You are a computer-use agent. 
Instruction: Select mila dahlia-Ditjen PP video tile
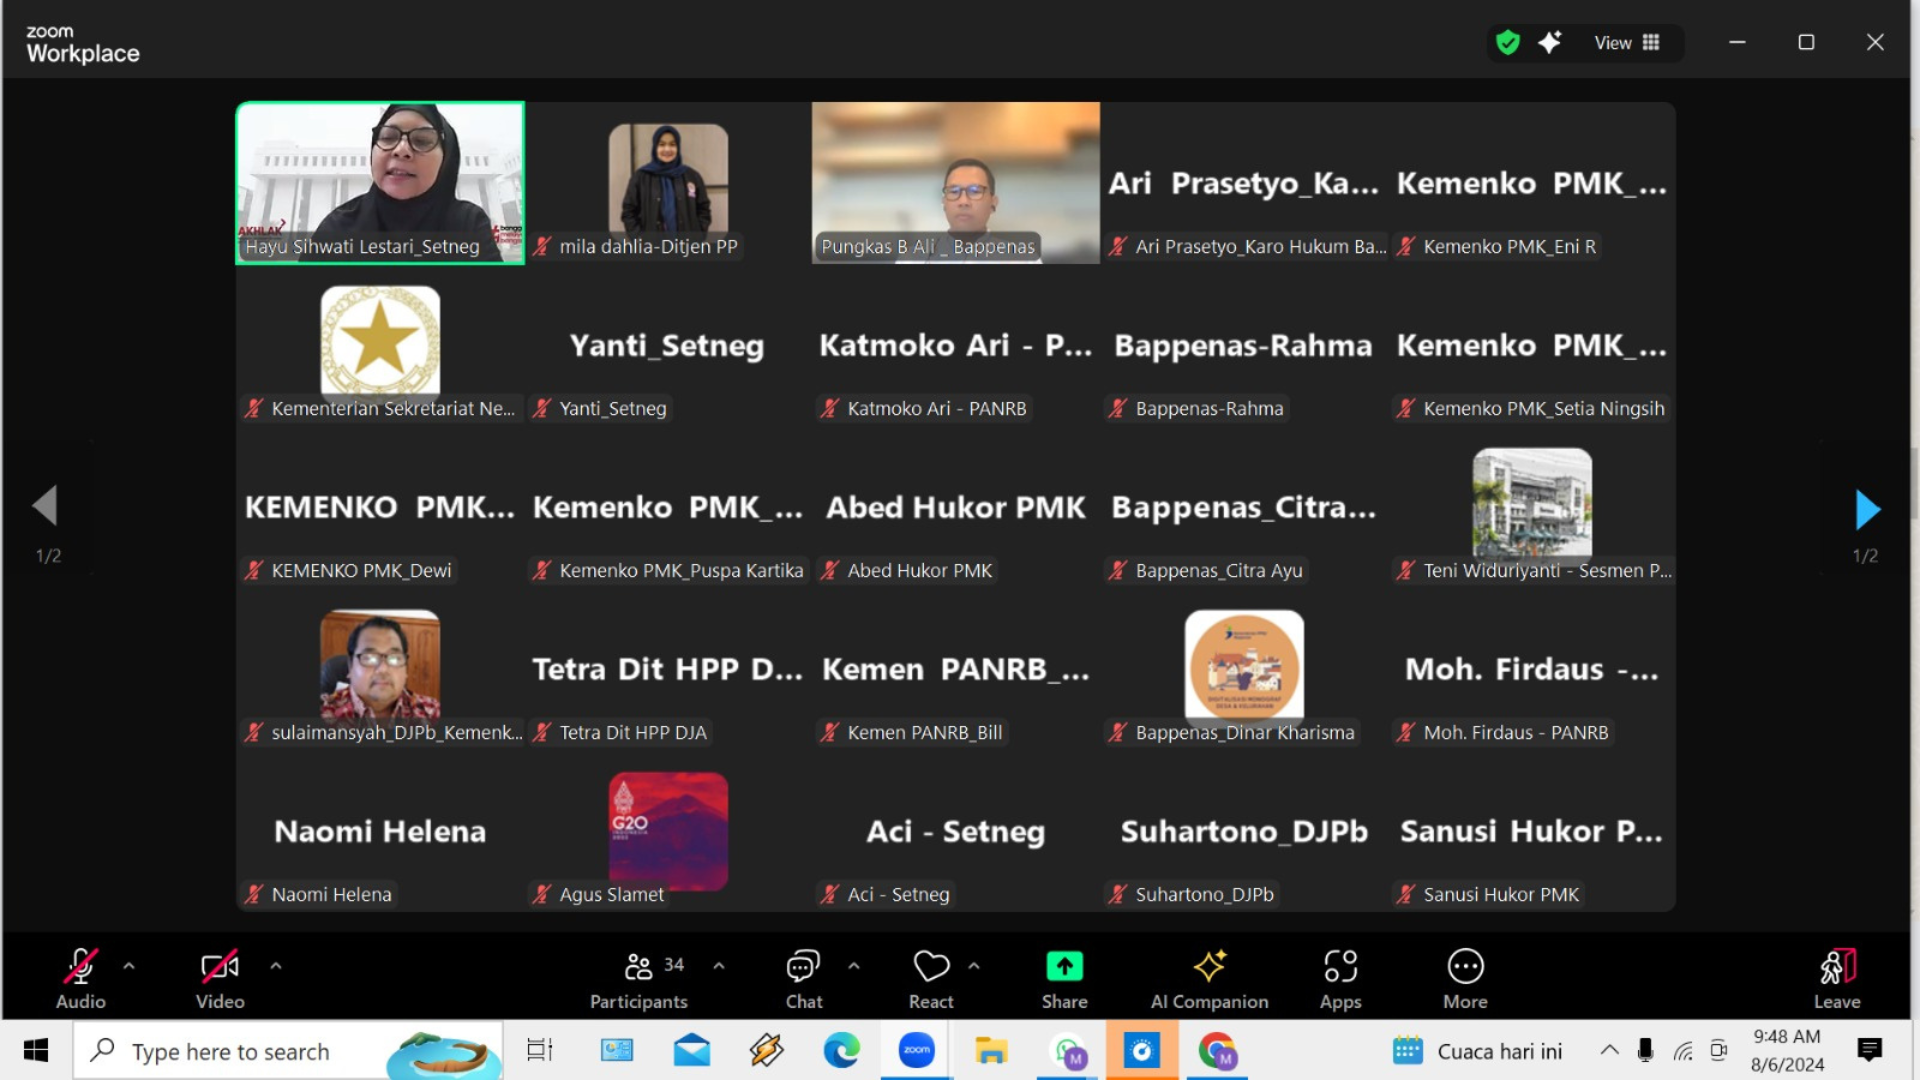coord(668,183)
